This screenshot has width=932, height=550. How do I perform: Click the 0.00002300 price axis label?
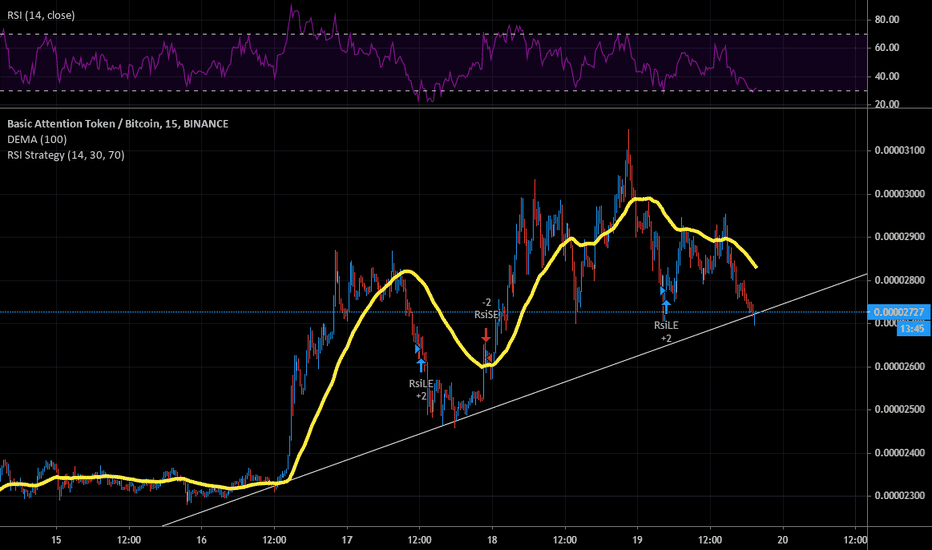tap(899, 495)
